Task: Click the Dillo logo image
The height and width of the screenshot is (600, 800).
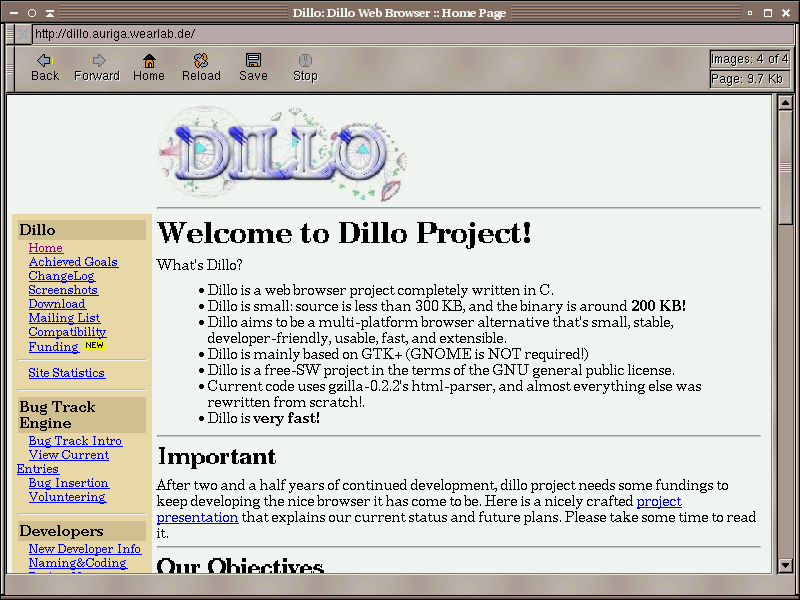Action: point(282,154)
